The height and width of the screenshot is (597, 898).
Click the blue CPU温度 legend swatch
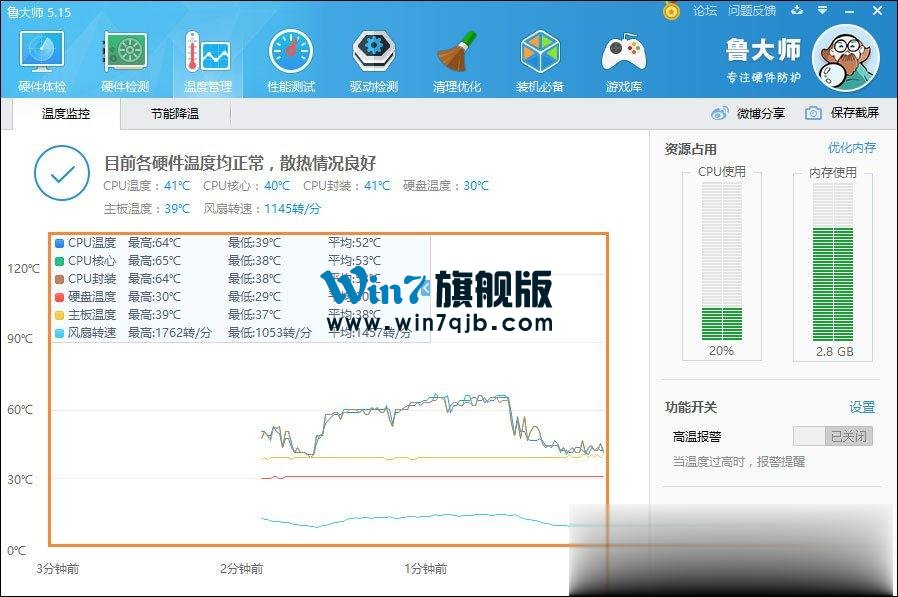click(x=59, y=243)
